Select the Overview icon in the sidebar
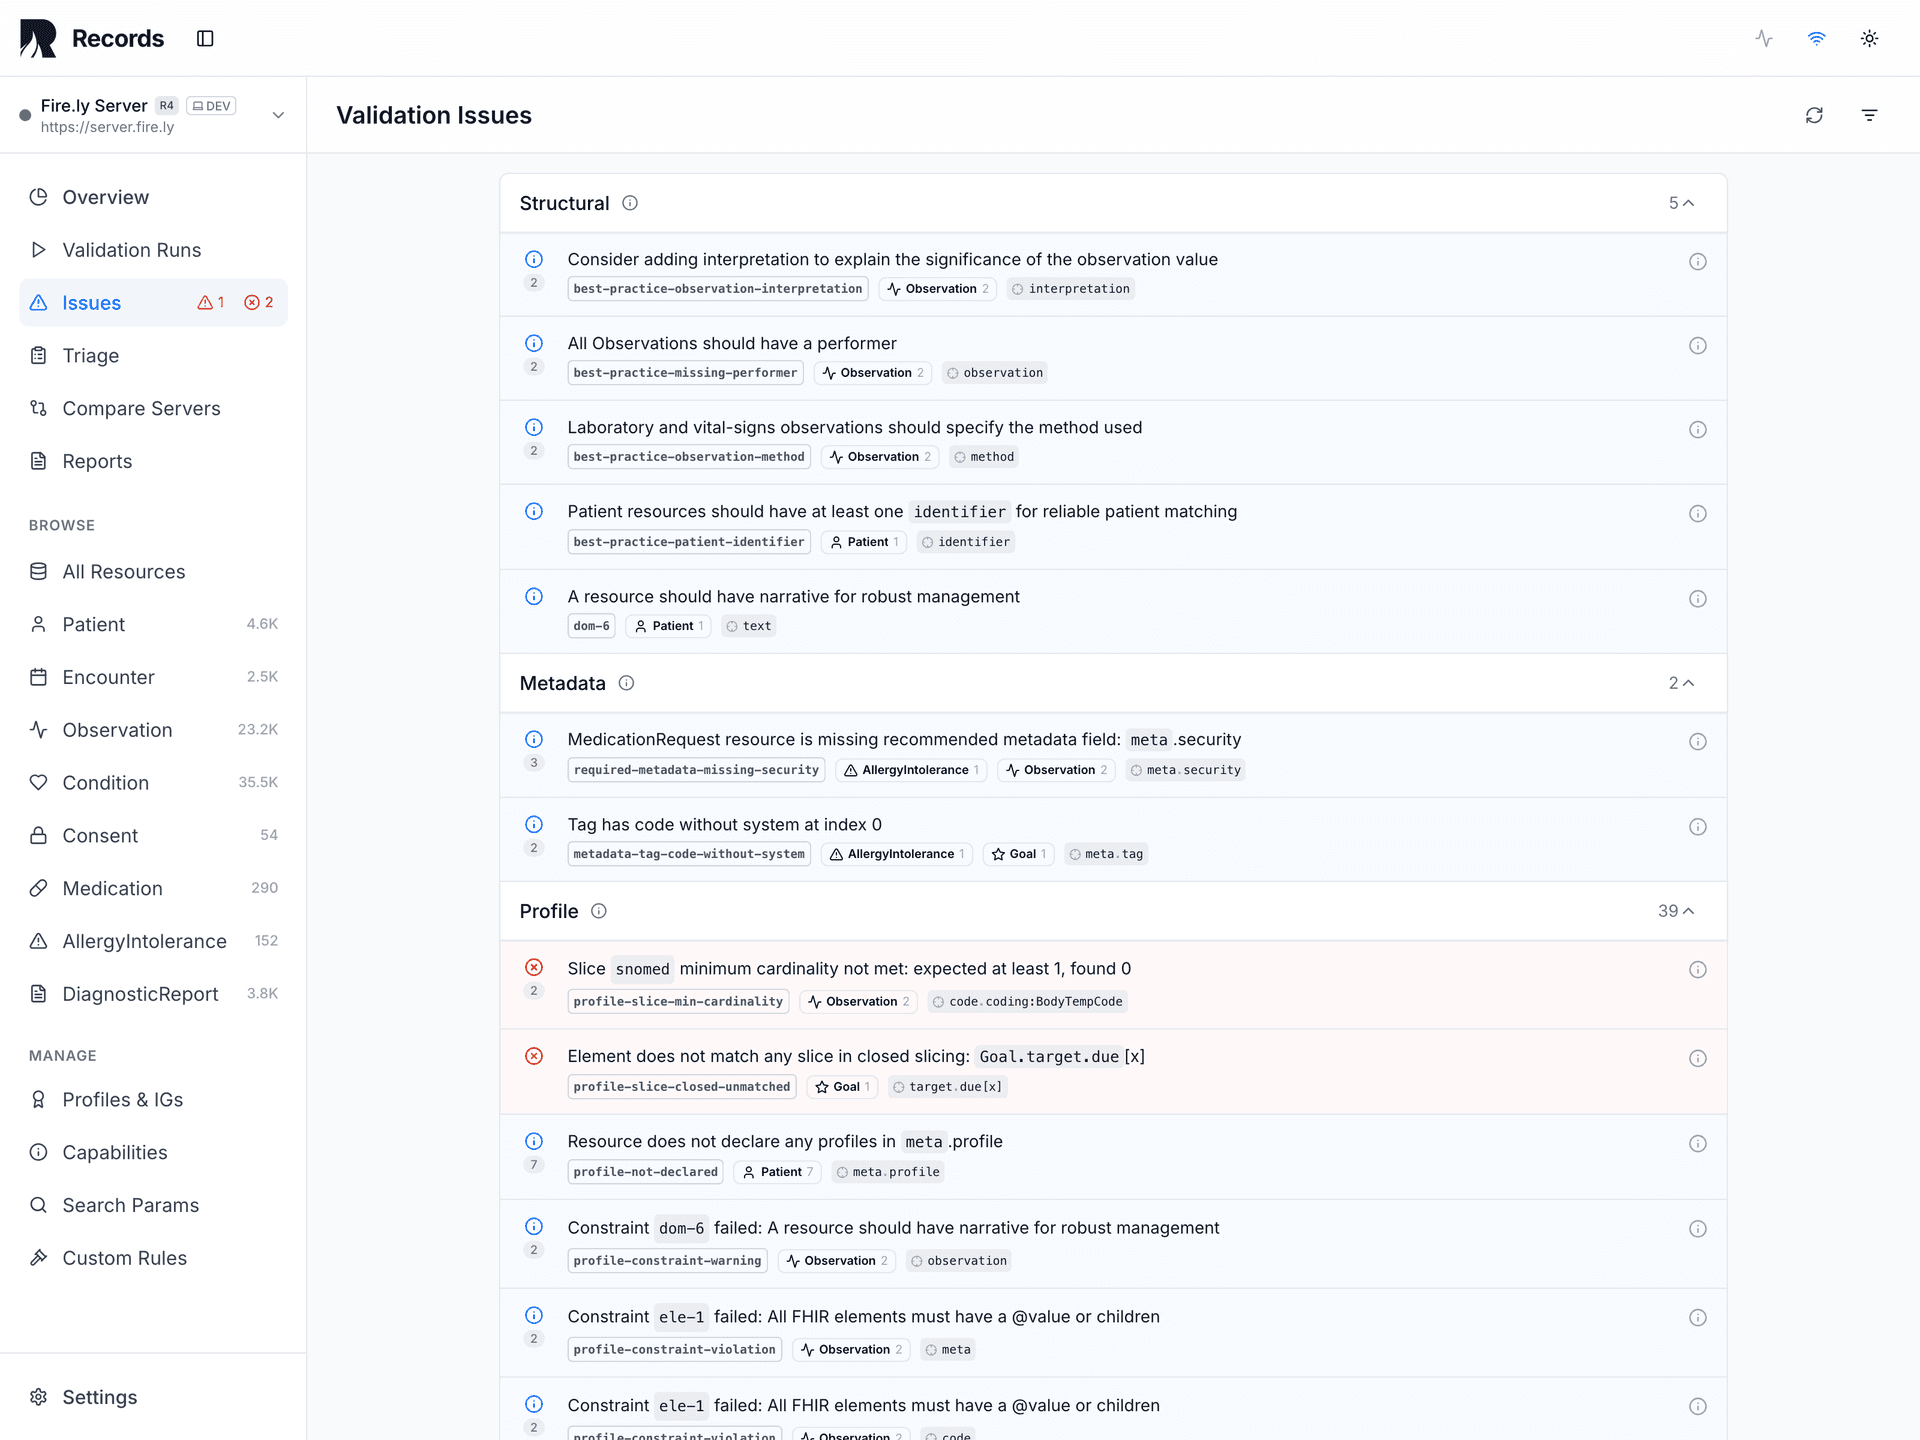The width and height of the screenshot is (1920, 1440). click(39, 197)
